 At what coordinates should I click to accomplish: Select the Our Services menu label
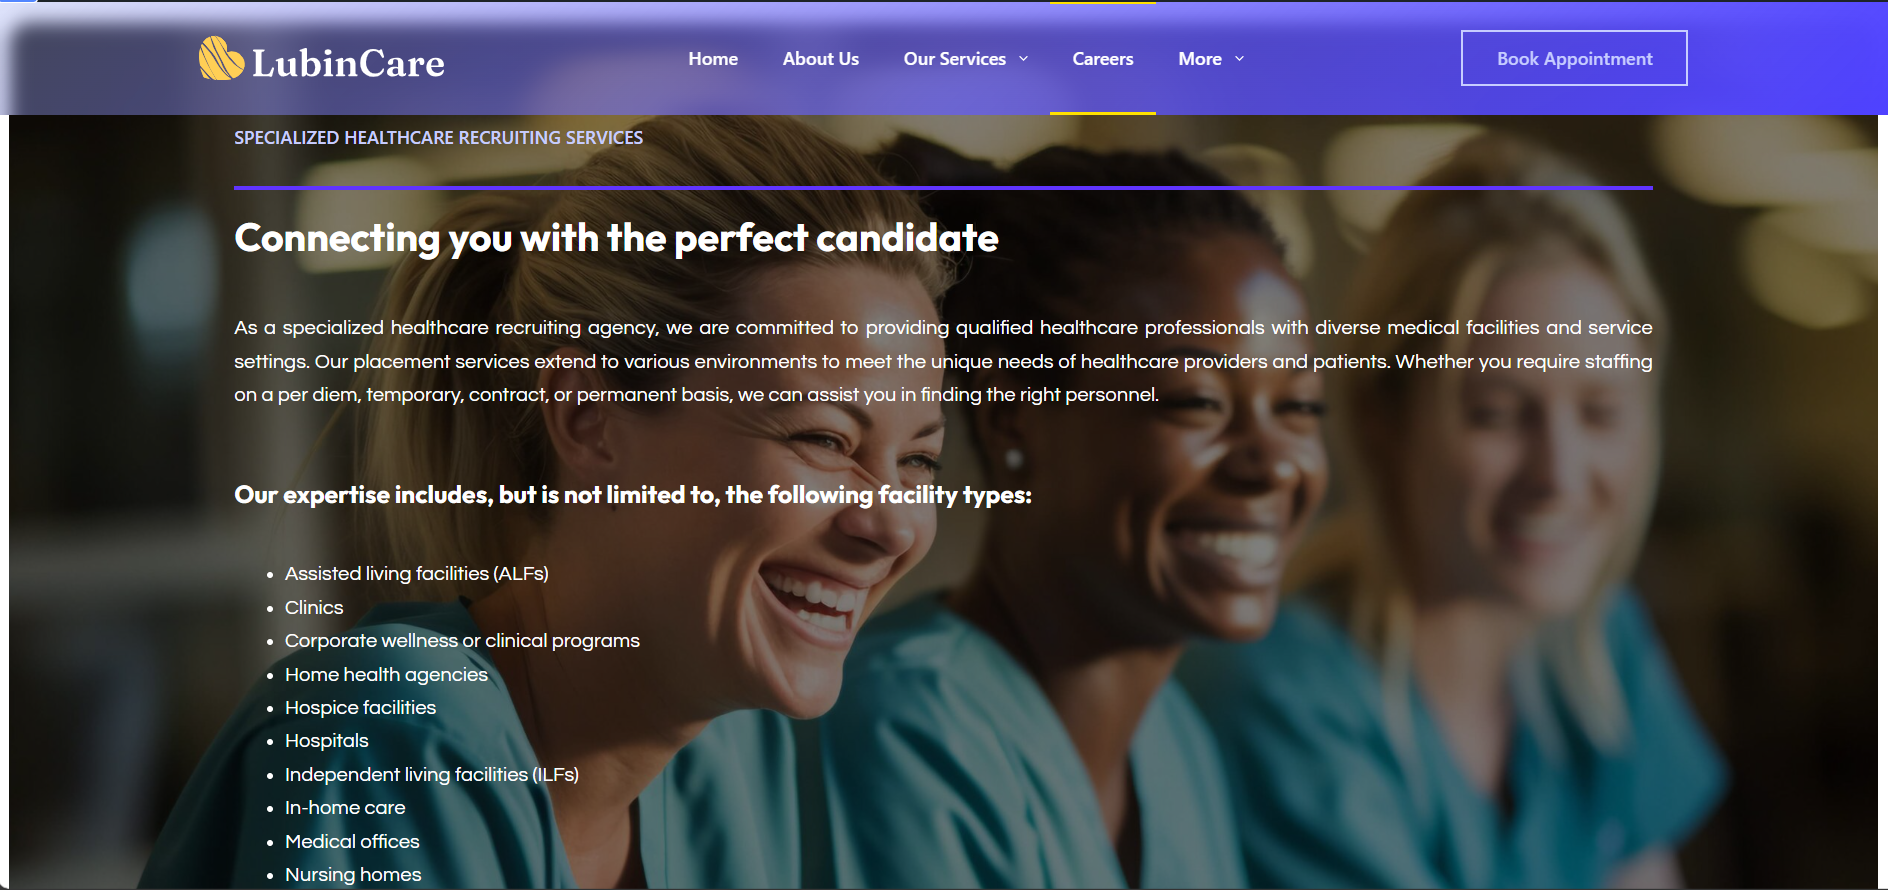point(954,59)
